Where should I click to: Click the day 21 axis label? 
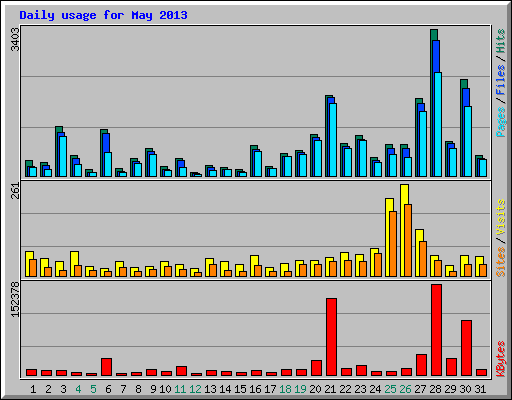[x=330, y=389]
